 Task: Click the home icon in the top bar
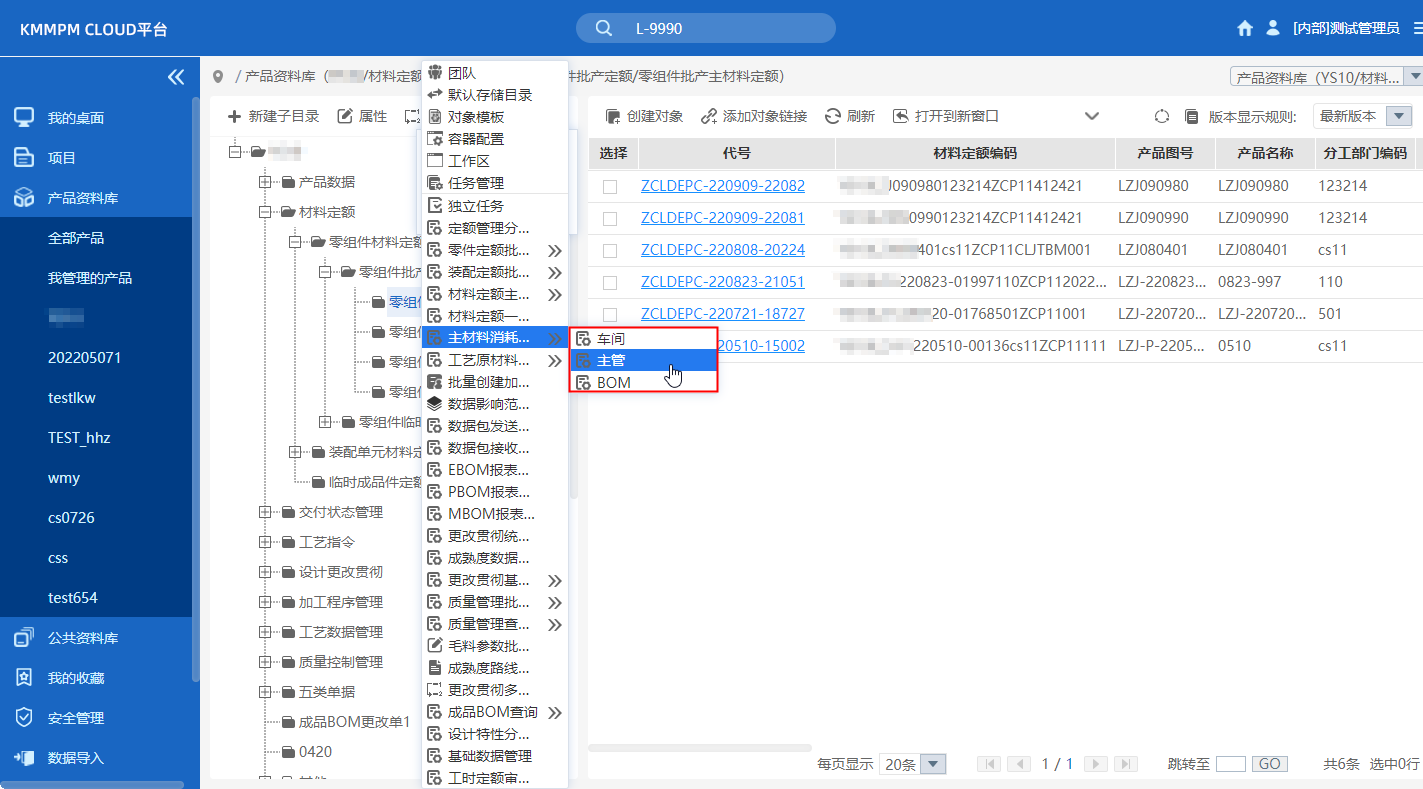(1244, 28)
